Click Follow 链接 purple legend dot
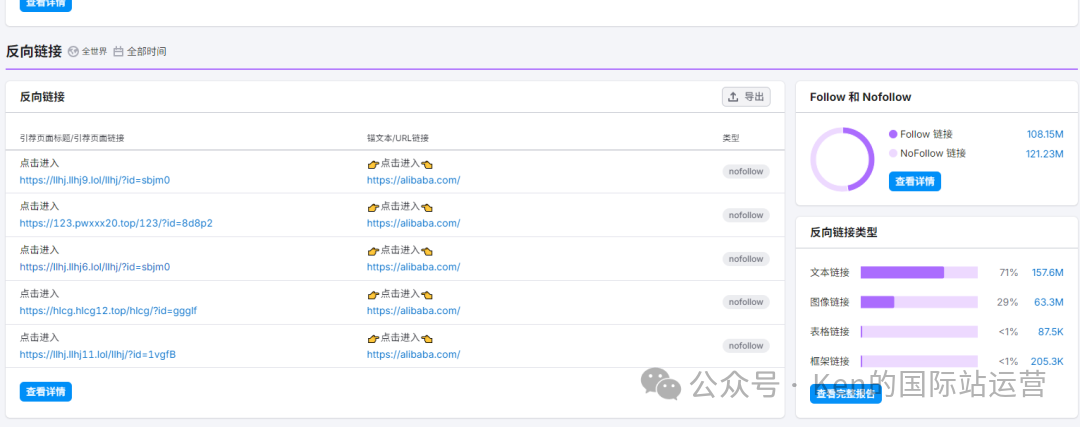This screenshot has width=1080, height=427. (x=893, y=134)
